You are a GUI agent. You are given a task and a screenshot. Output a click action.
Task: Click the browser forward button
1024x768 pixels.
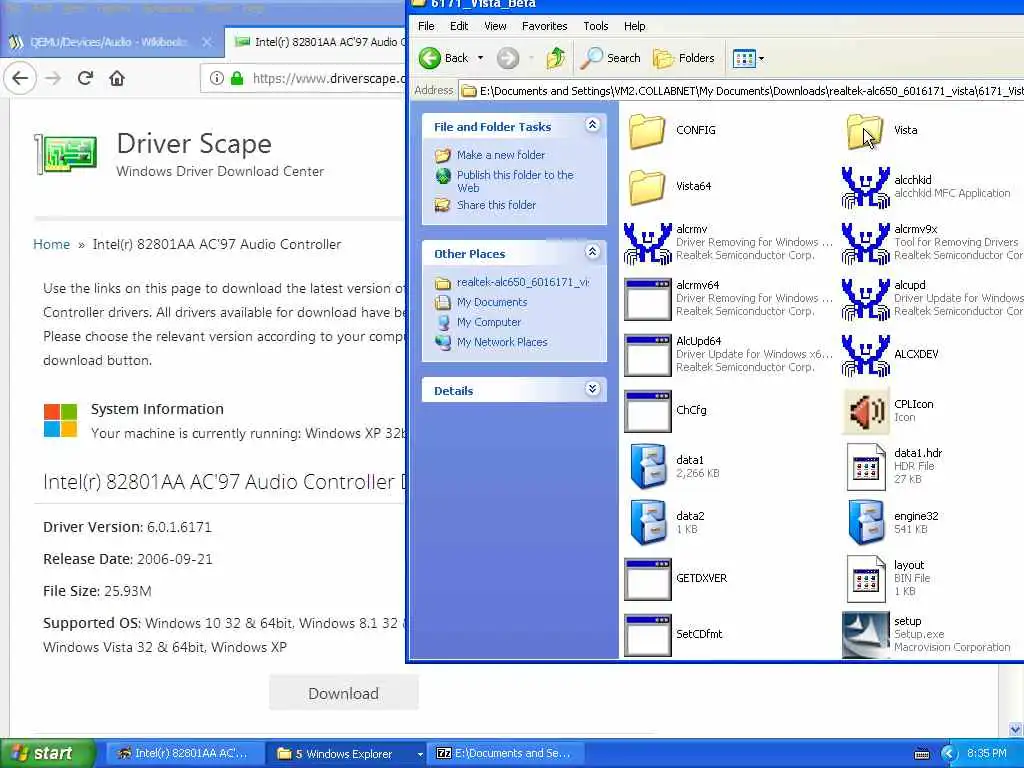pyautogui.click(x=54, y=78)
